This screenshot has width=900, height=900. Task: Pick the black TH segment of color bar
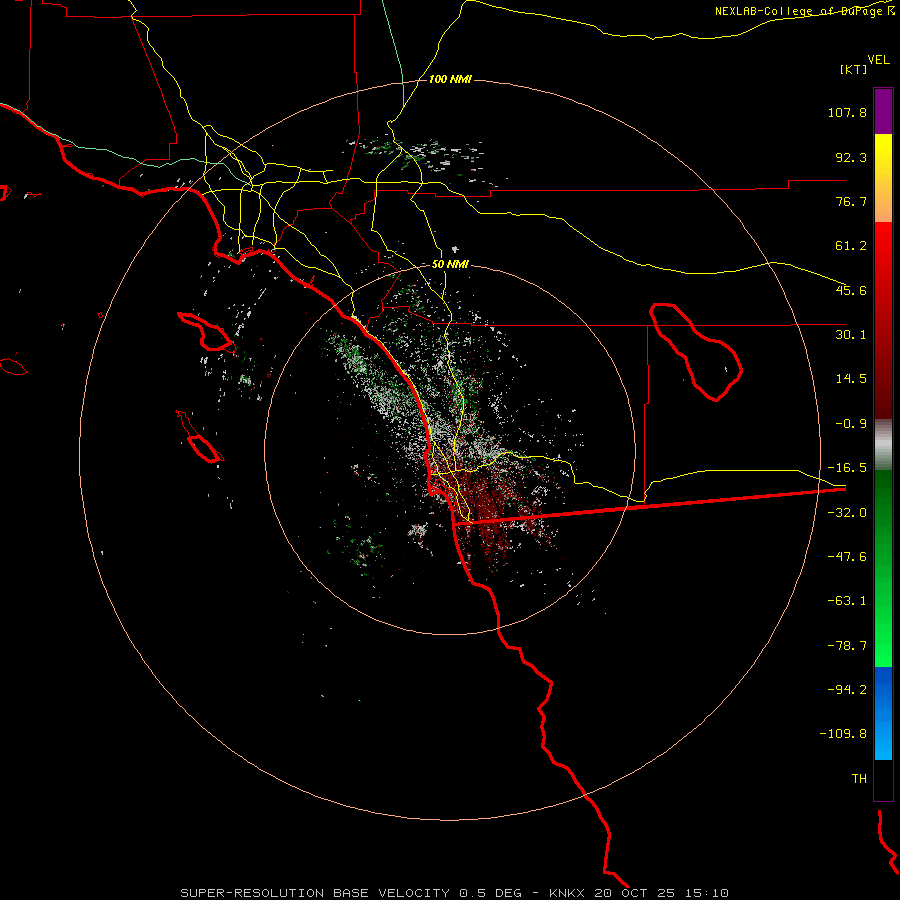(883, 780)
